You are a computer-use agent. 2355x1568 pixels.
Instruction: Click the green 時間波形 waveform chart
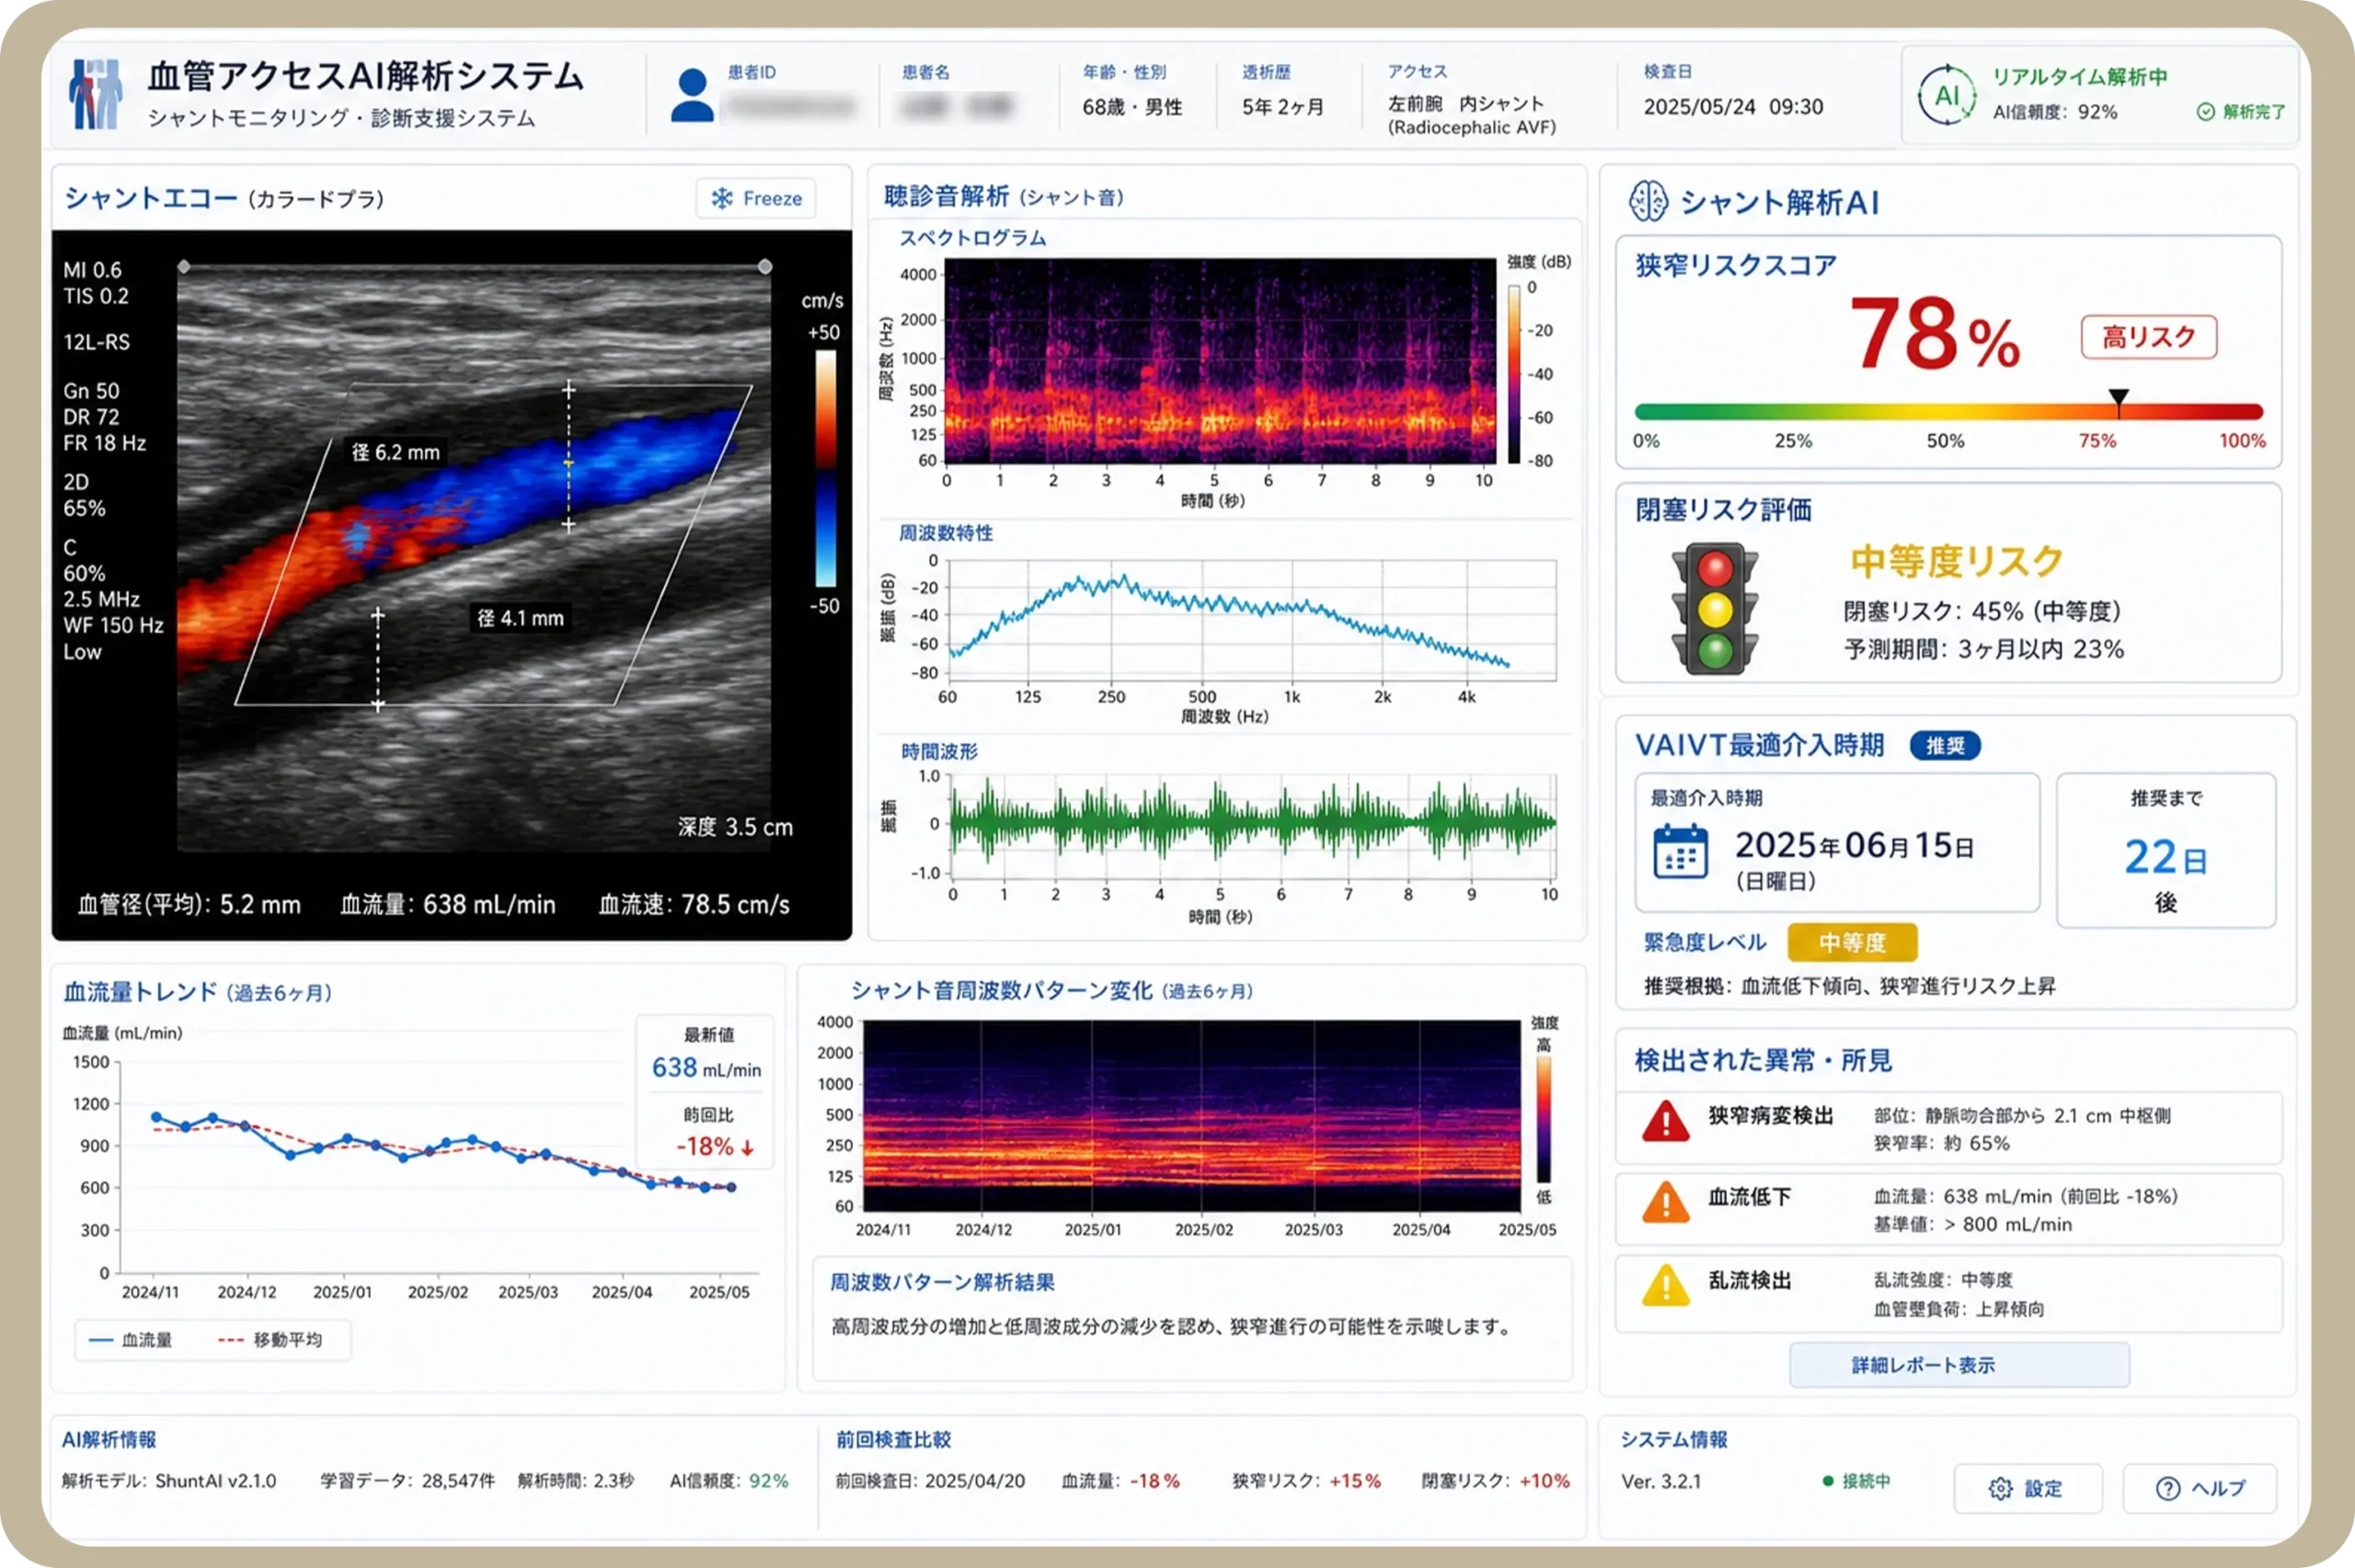1253,824
